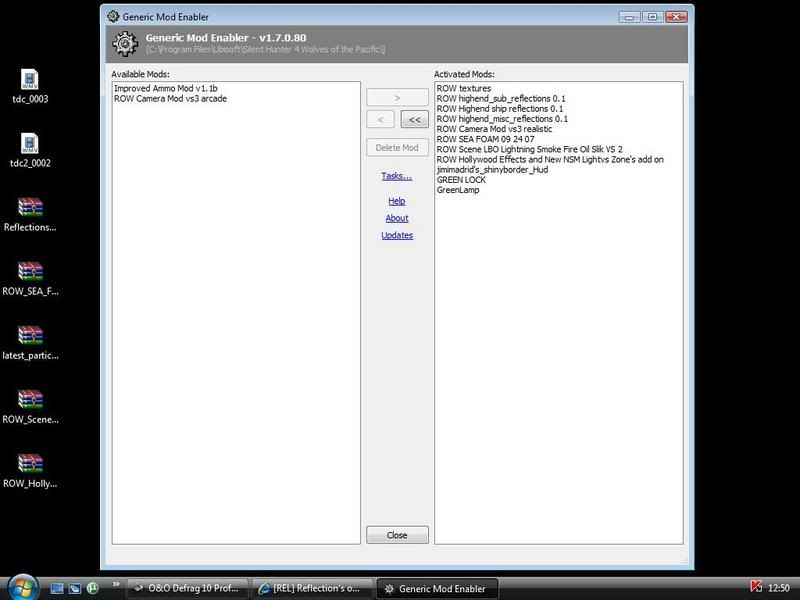This screenshot has height=600, width=800.
Task: Click the Delete Mod button
Action: pos(397,147)
